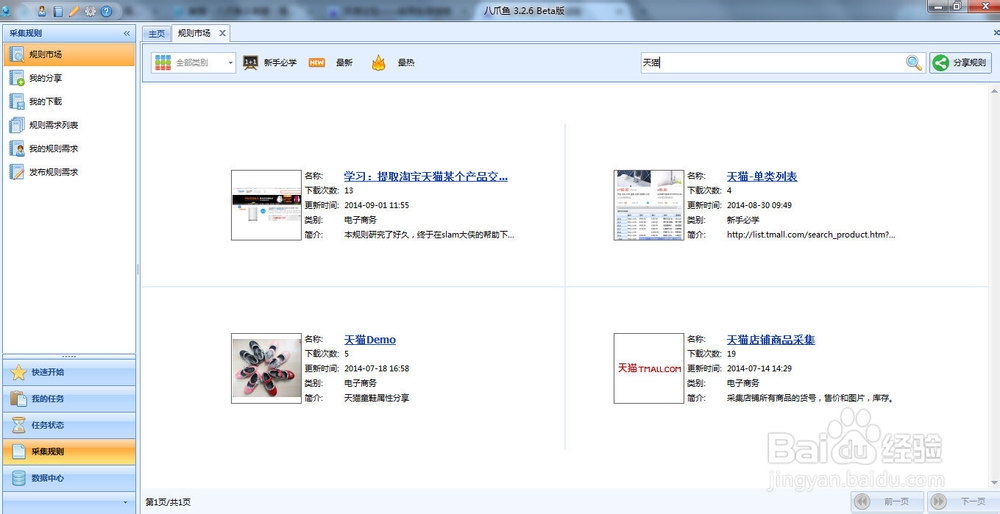Select 规则市场 in the sidebar
The height and width of the screenshot is (514, 1000).
69,55
